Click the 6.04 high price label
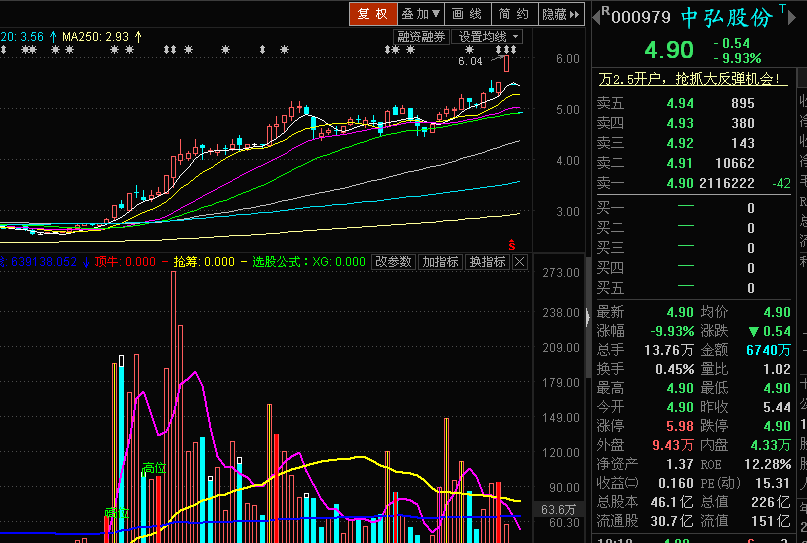This screenshot has width=807, height=543. pyautogui.click(x=470, y=61)
